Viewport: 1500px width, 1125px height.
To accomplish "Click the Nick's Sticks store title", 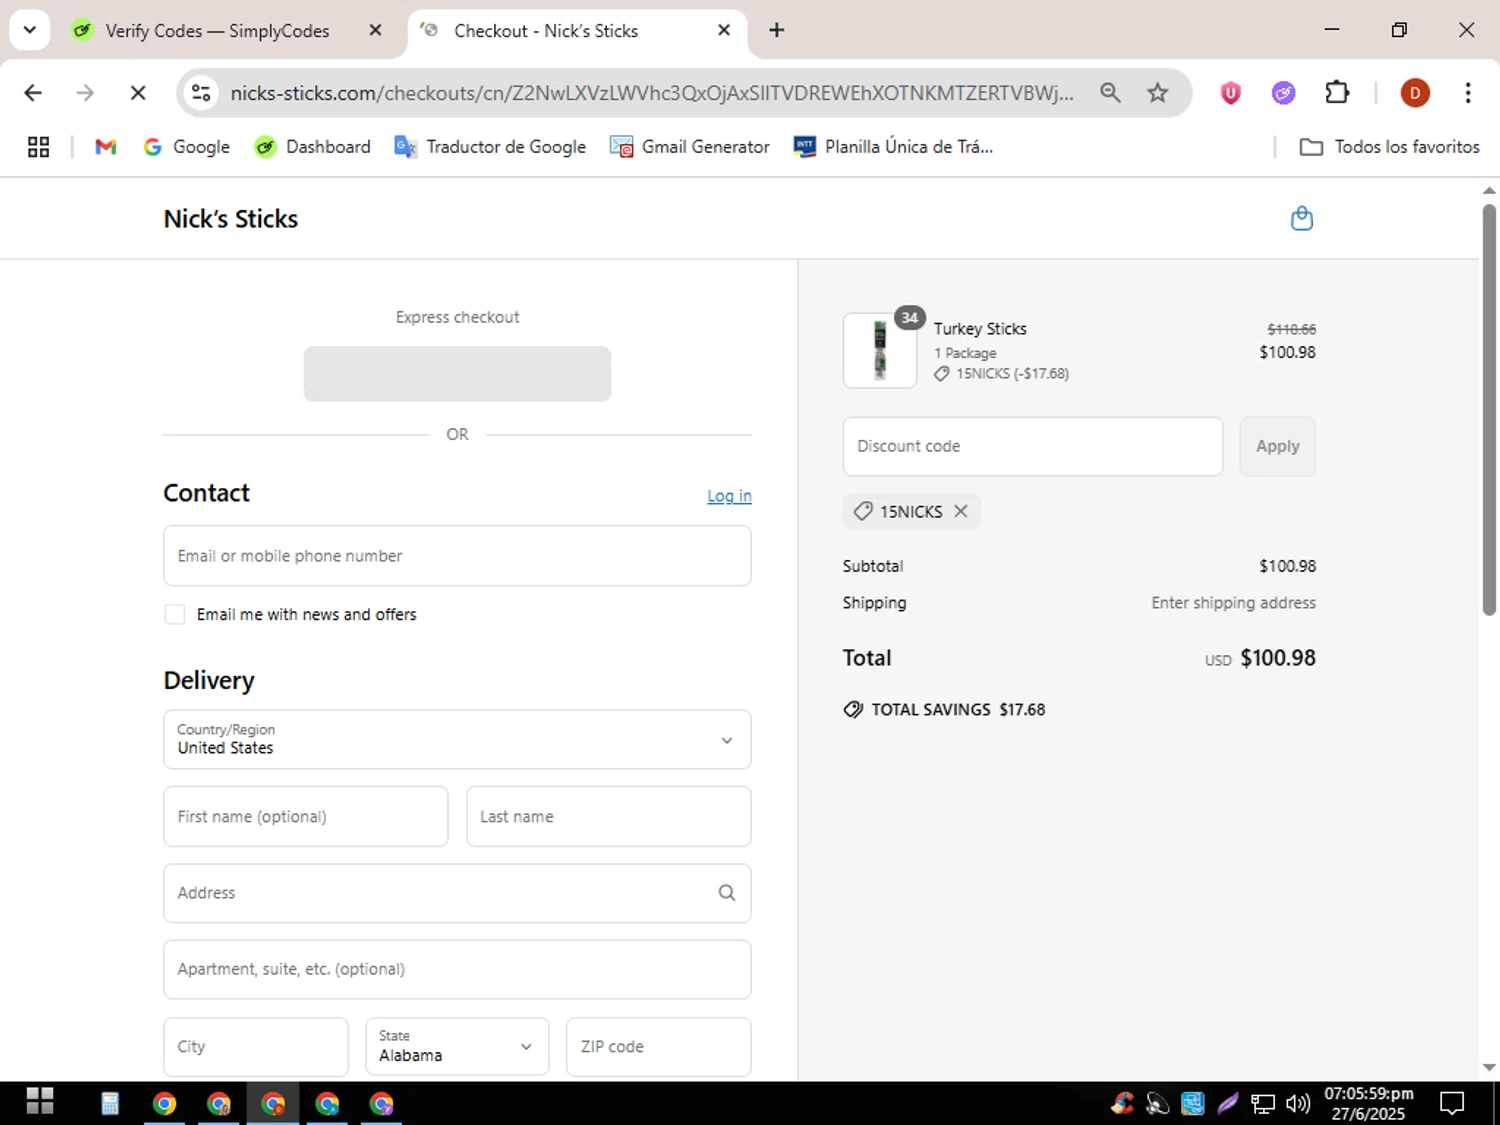I will 231,219.
